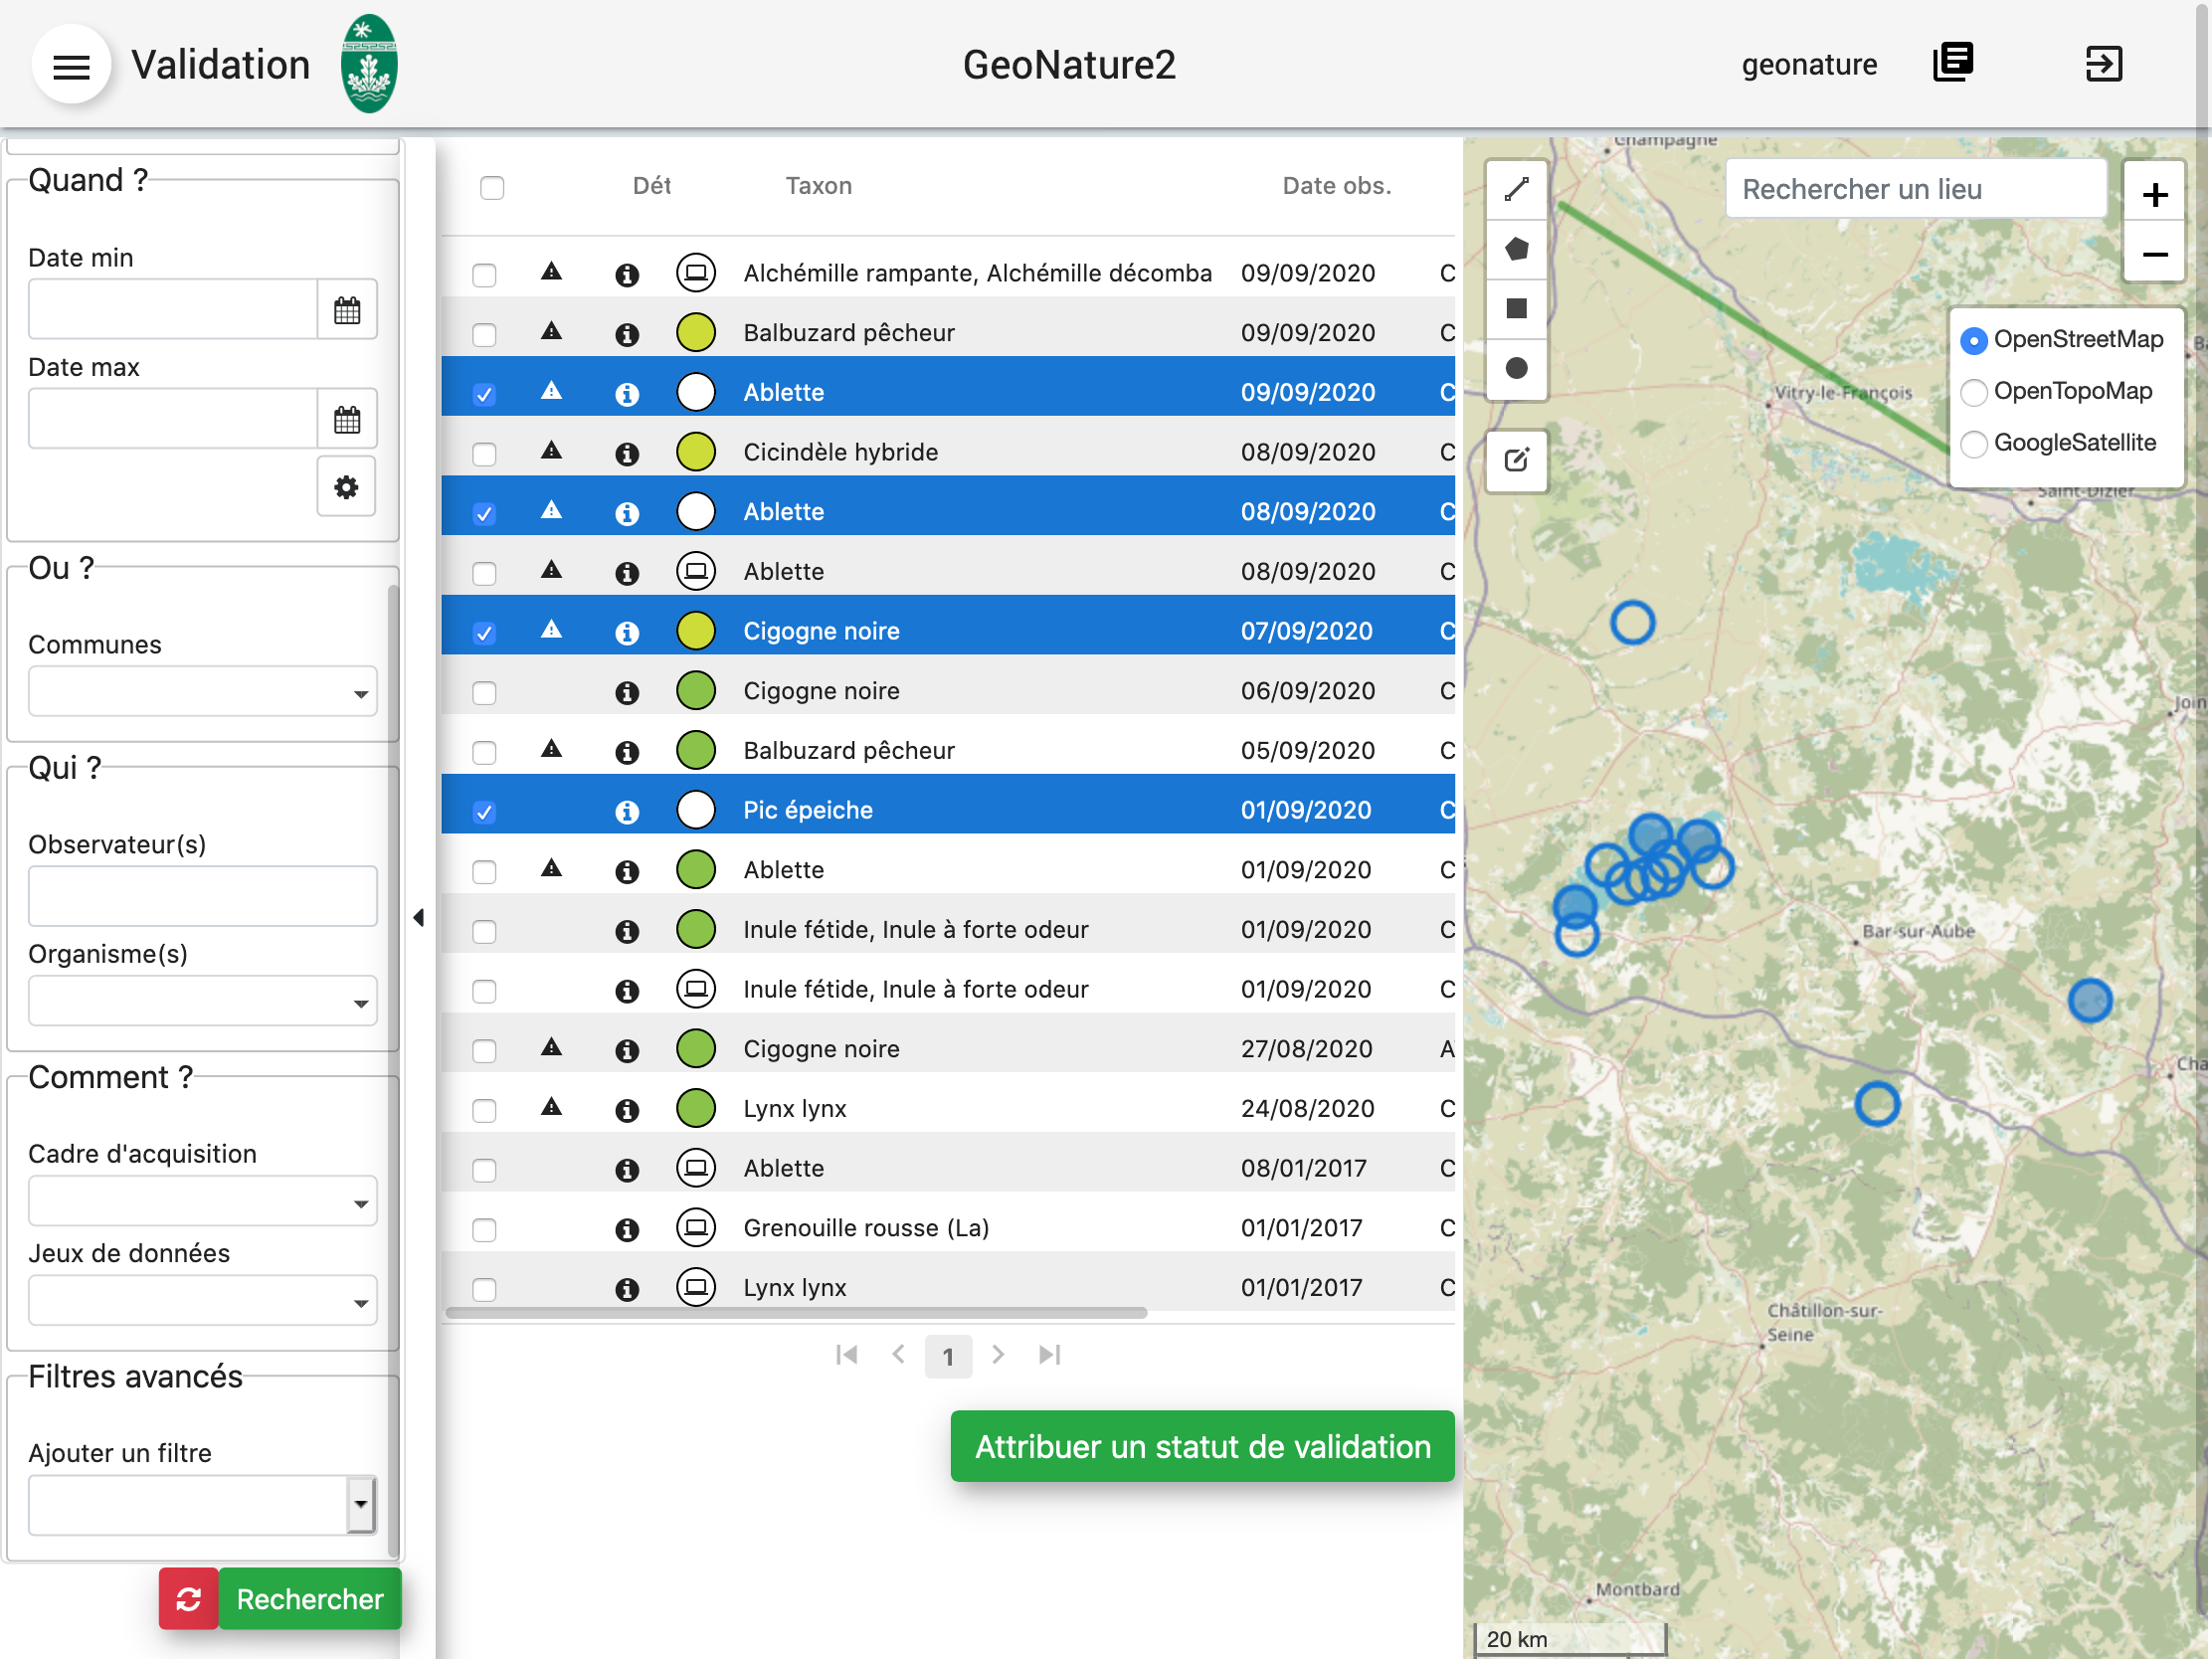The image size is (2212, 1659).
Task: Click Attribuer un statut de validation
Action: pos(1202,1446)
